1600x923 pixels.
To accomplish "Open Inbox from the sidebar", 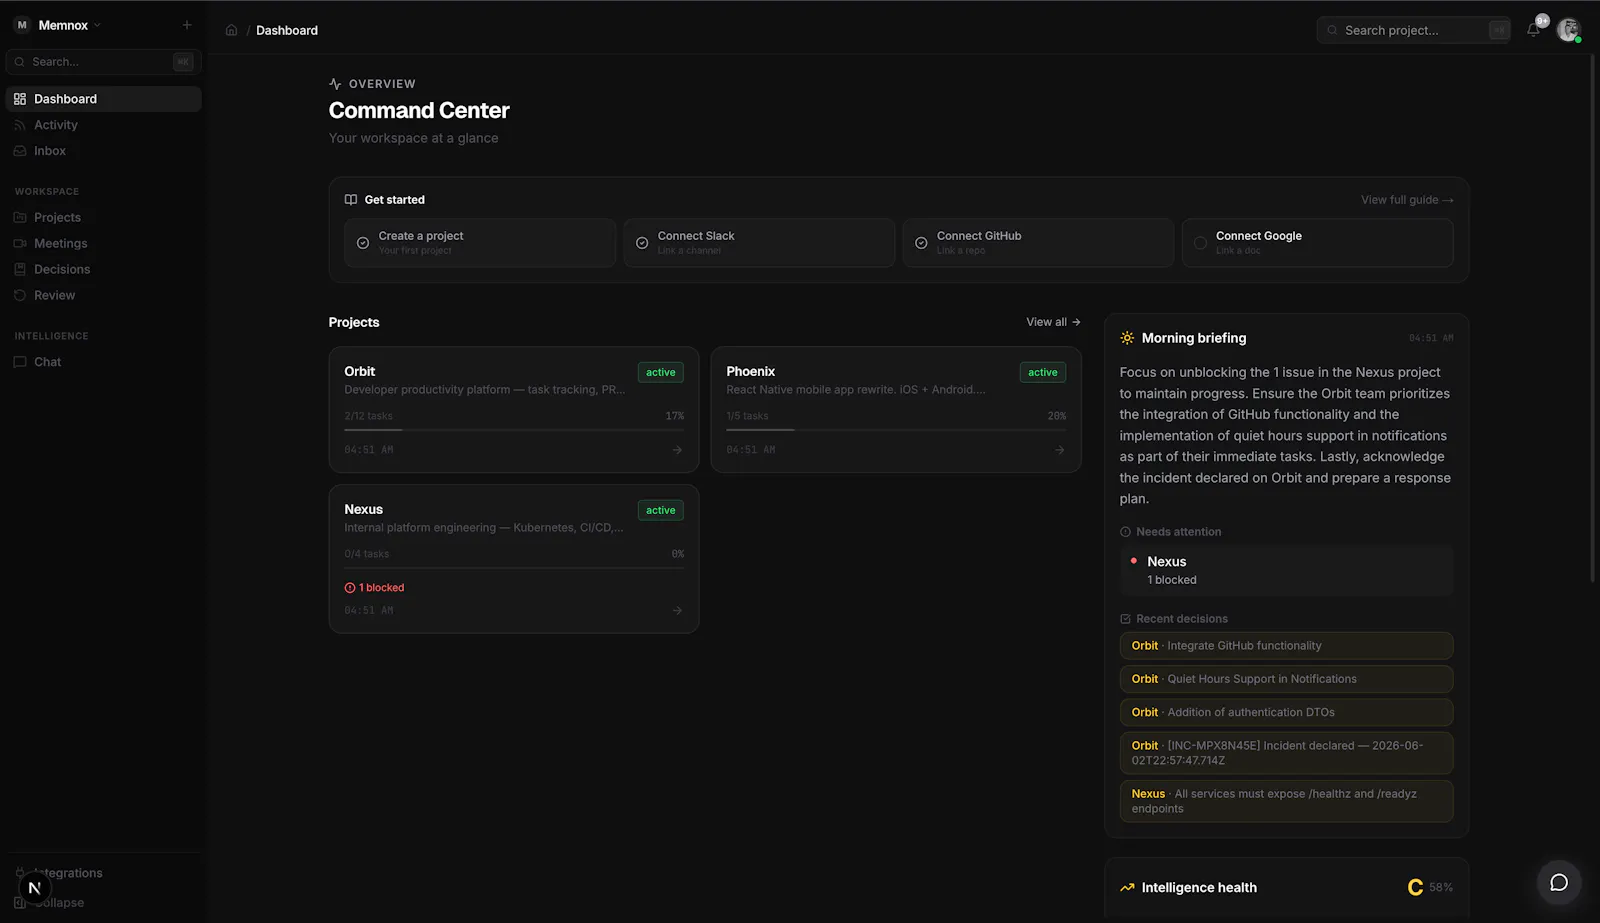I will pyautogui.click(x=104, y=151).
